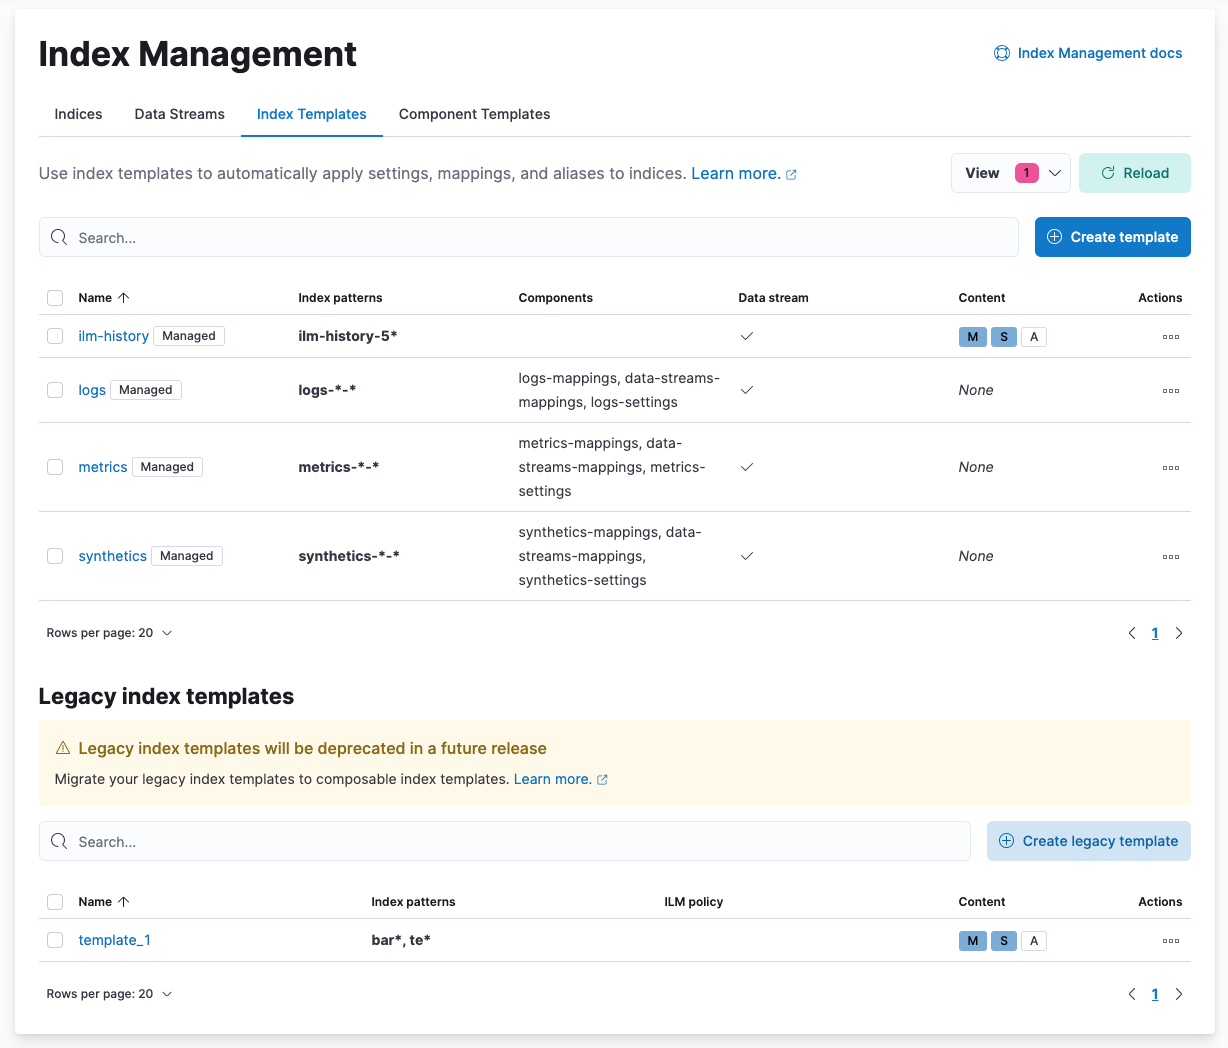Select all legacy templates with header checkbox
Screen dimensions: 1228x1048
point(55,902)
